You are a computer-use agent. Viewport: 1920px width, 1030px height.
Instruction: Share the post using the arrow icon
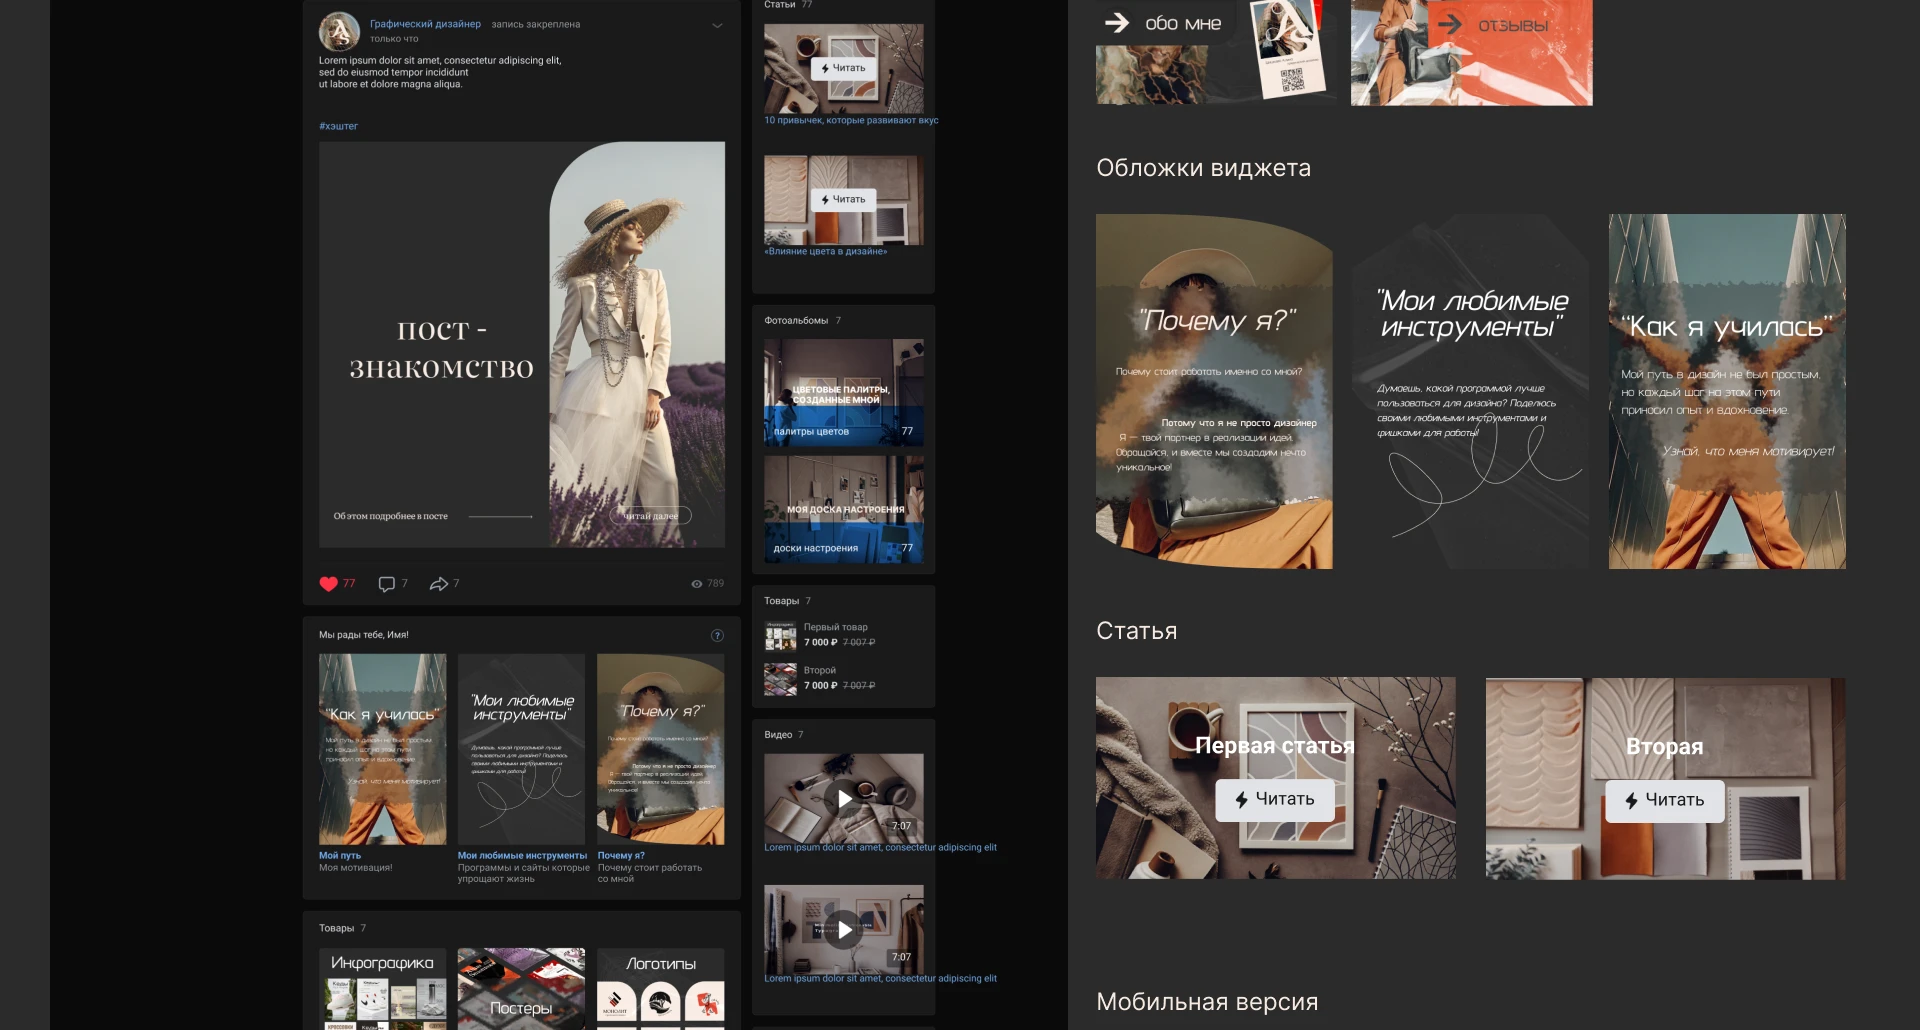point(438,584)
